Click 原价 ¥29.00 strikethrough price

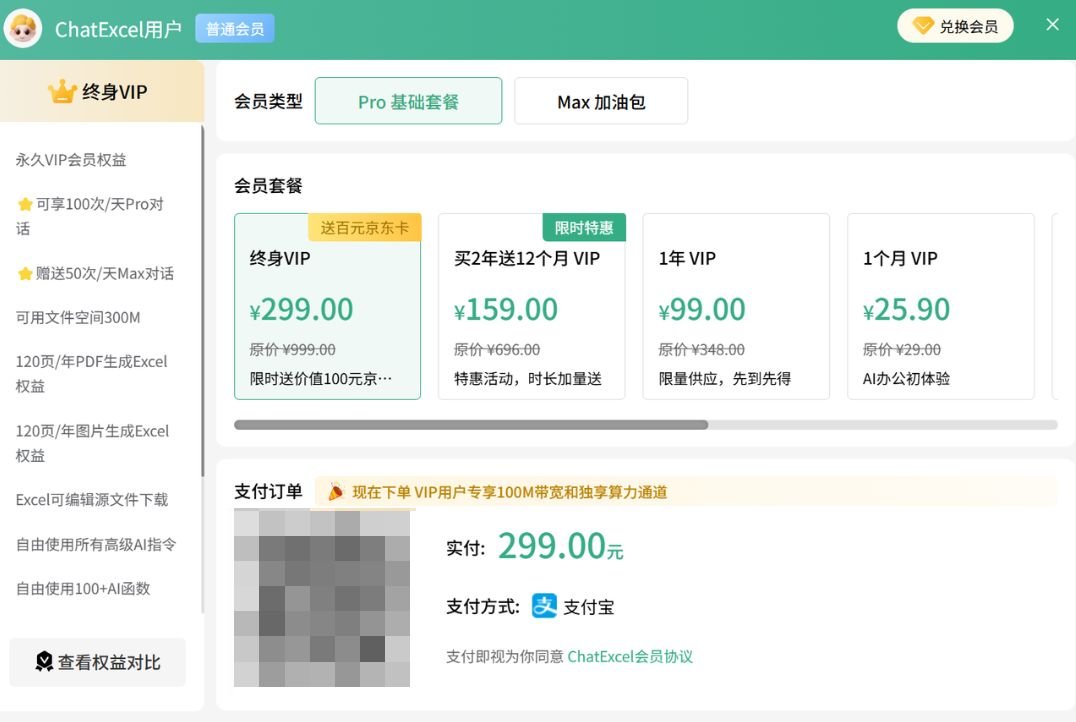click(x=902, y=349)
